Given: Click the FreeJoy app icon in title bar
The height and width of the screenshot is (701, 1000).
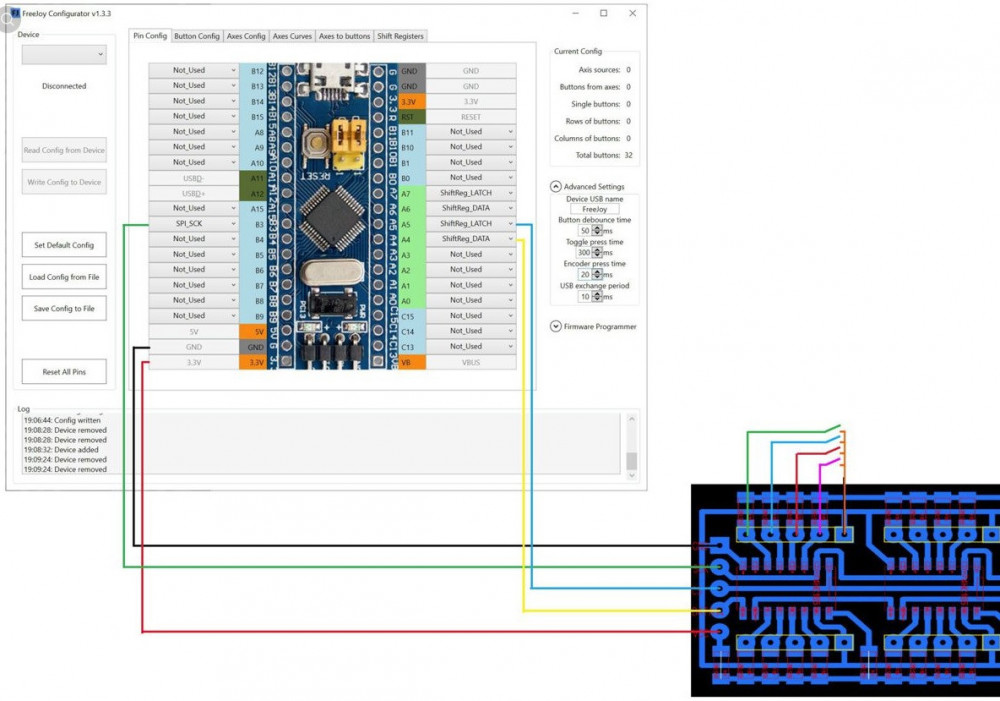Looking at the screenshot, I should [x=14, y=13].
